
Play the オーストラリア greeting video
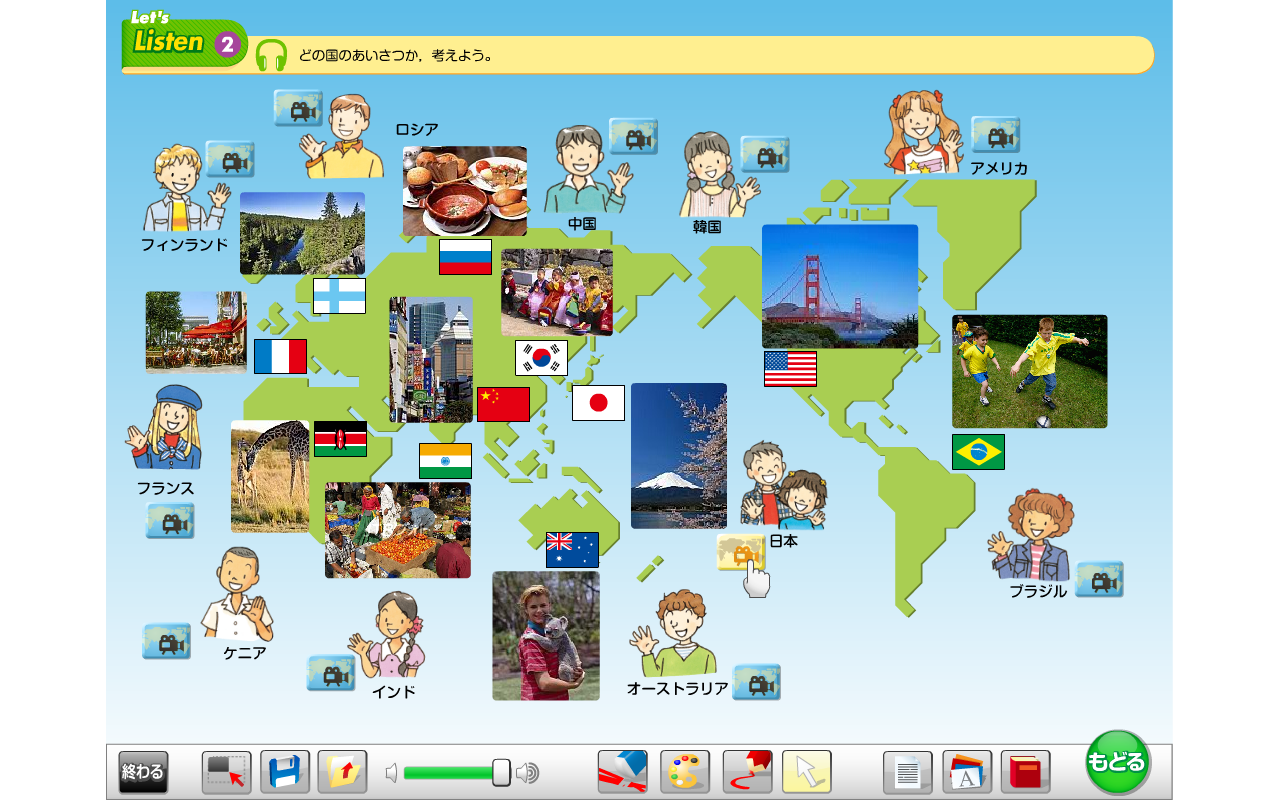[x=756, y=683]
